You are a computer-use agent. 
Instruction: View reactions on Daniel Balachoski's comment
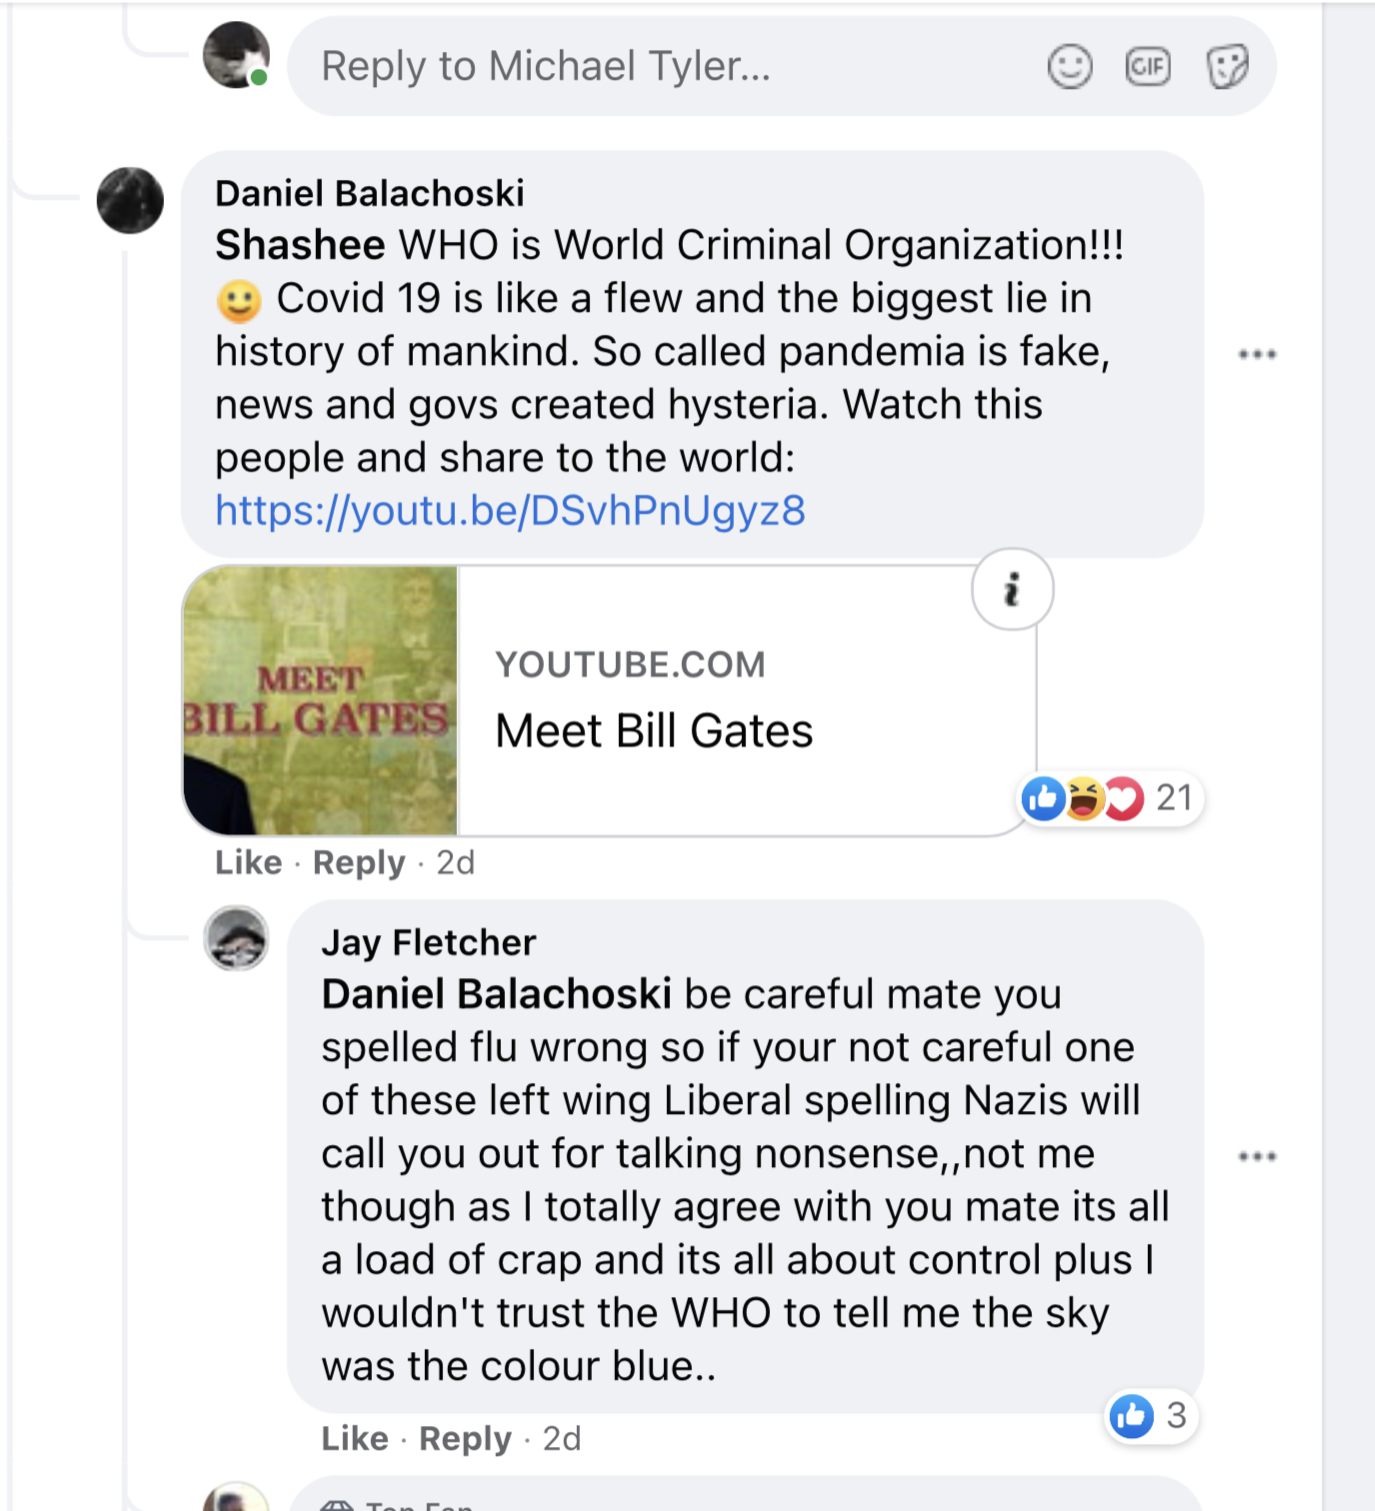pyautogui.click(x=1108, y=799)
